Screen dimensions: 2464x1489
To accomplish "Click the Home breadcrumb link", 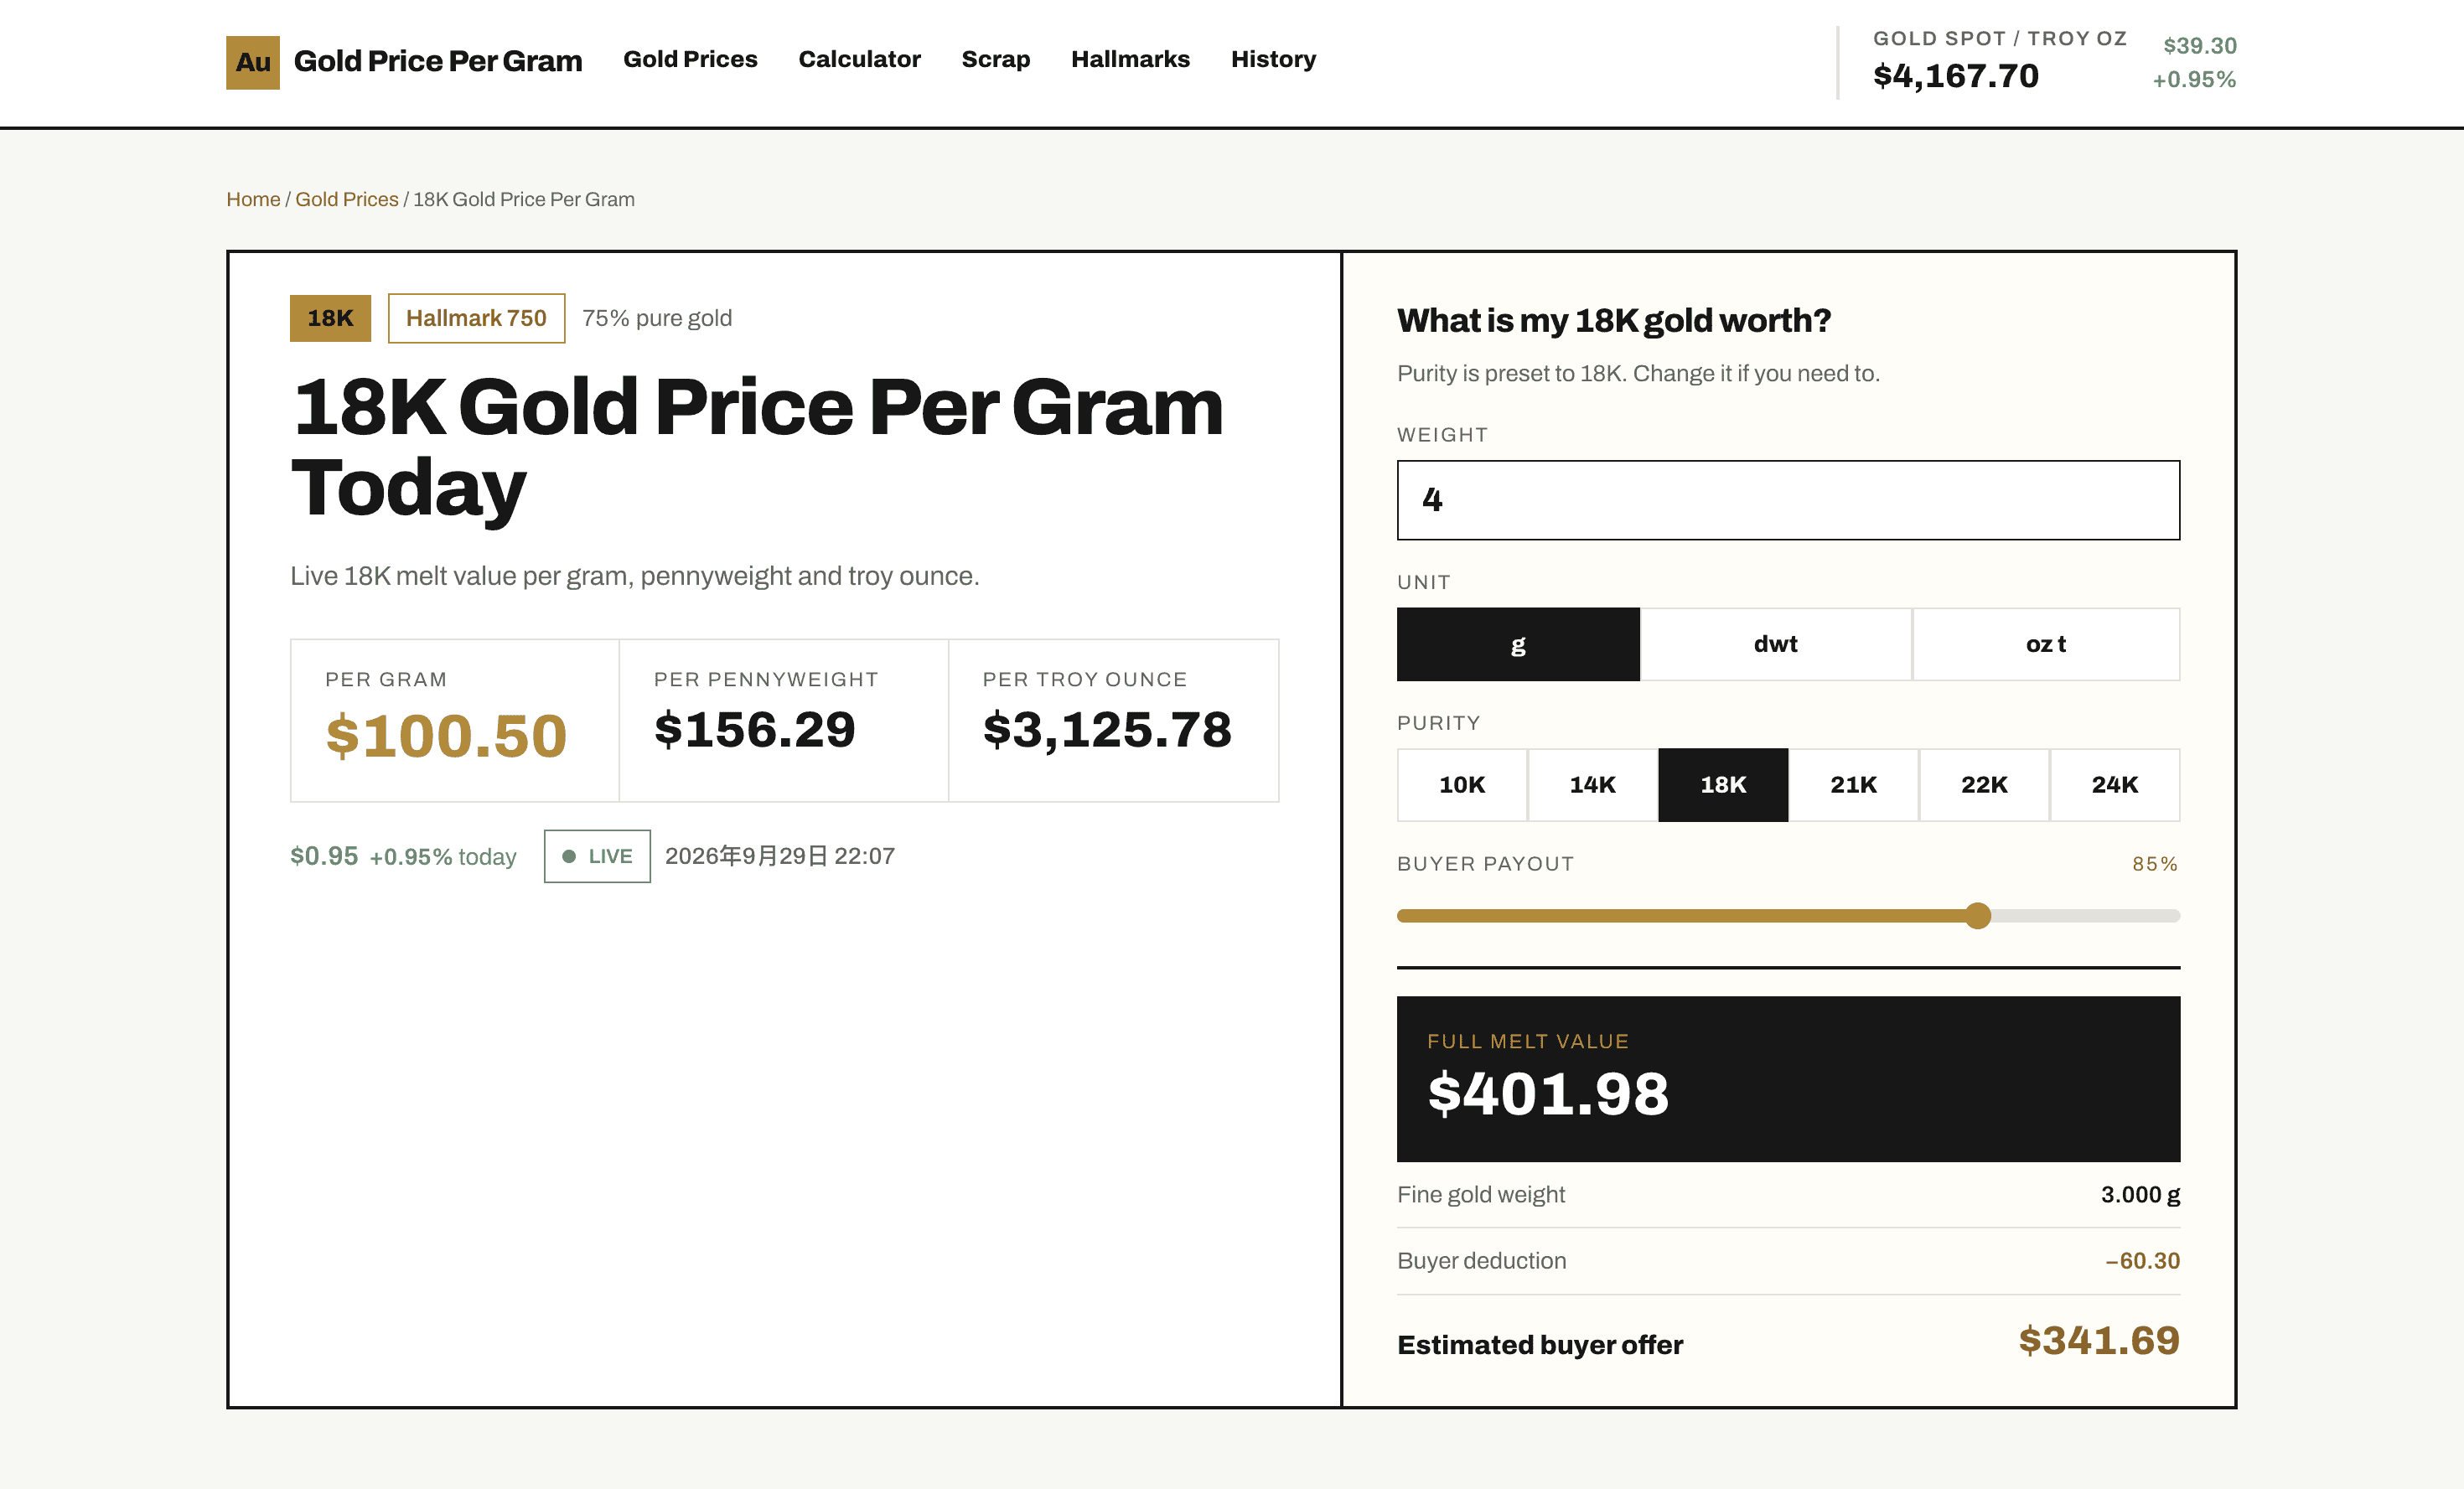I will (x=253, y=199).
